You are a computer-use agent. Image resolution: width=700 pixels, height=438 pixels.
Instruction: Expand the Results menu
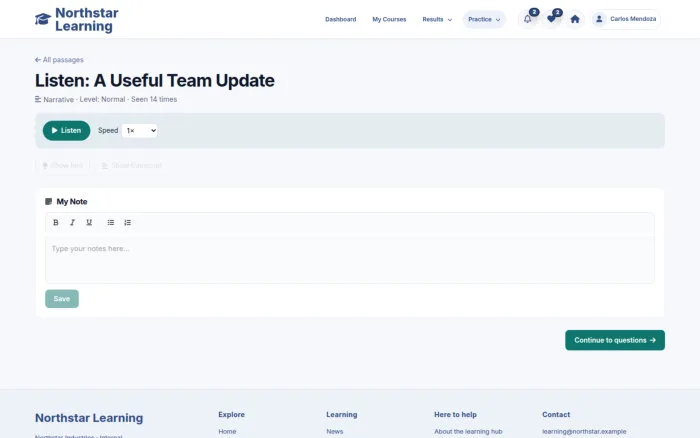437,19
